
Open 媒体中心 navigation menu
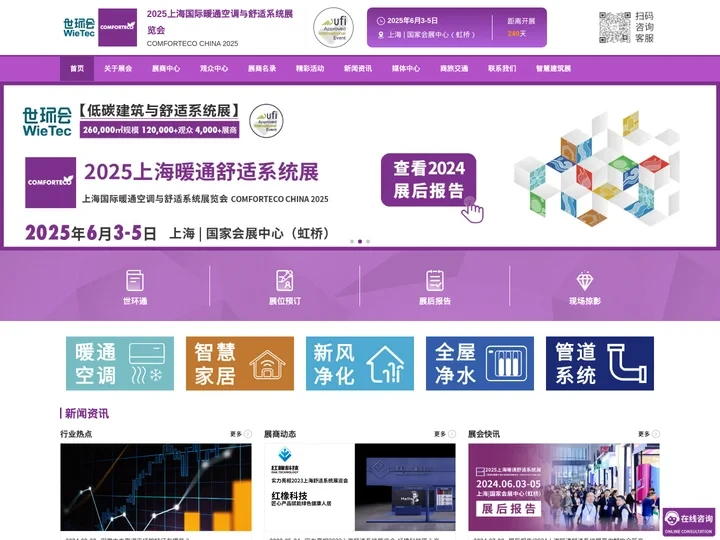click(406, 68)
